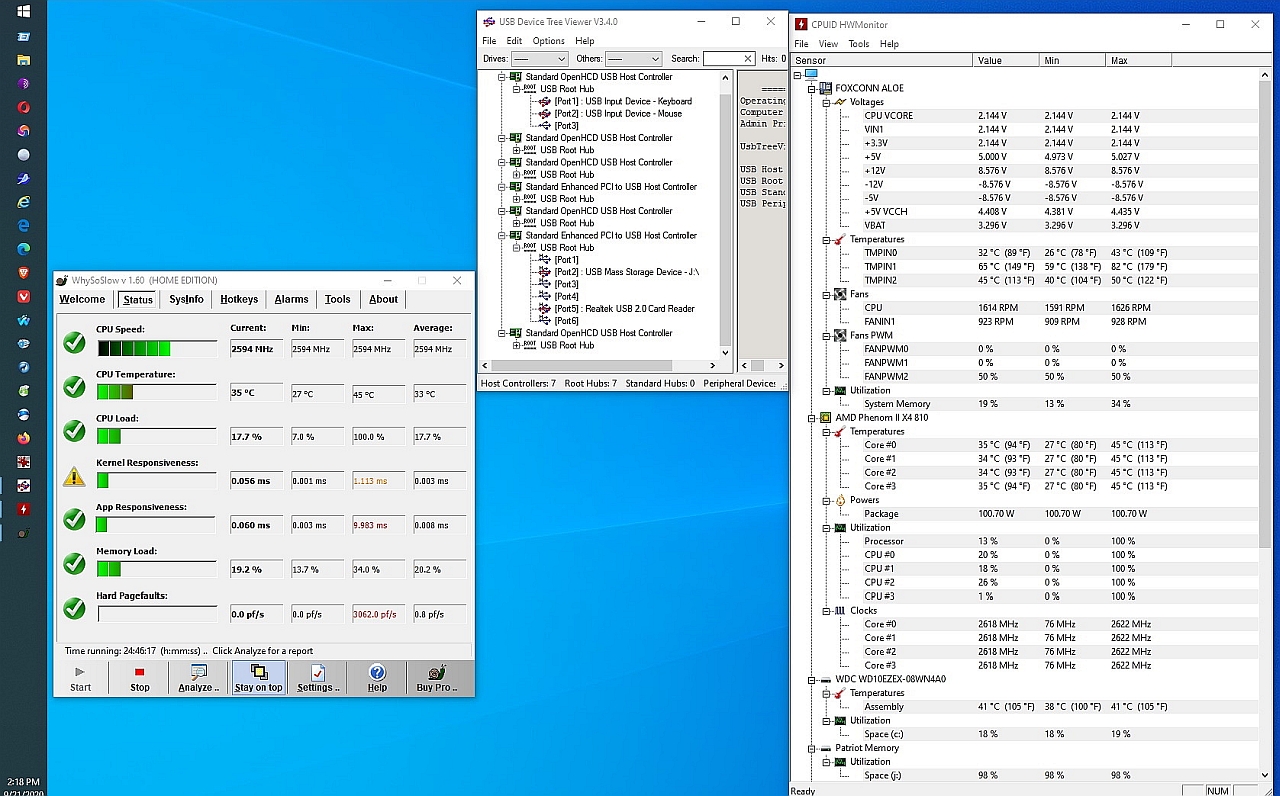This screenshot has width=1280, height=796.
Task: Launch Internet Explorer from the taskbar
Action: 23,202
